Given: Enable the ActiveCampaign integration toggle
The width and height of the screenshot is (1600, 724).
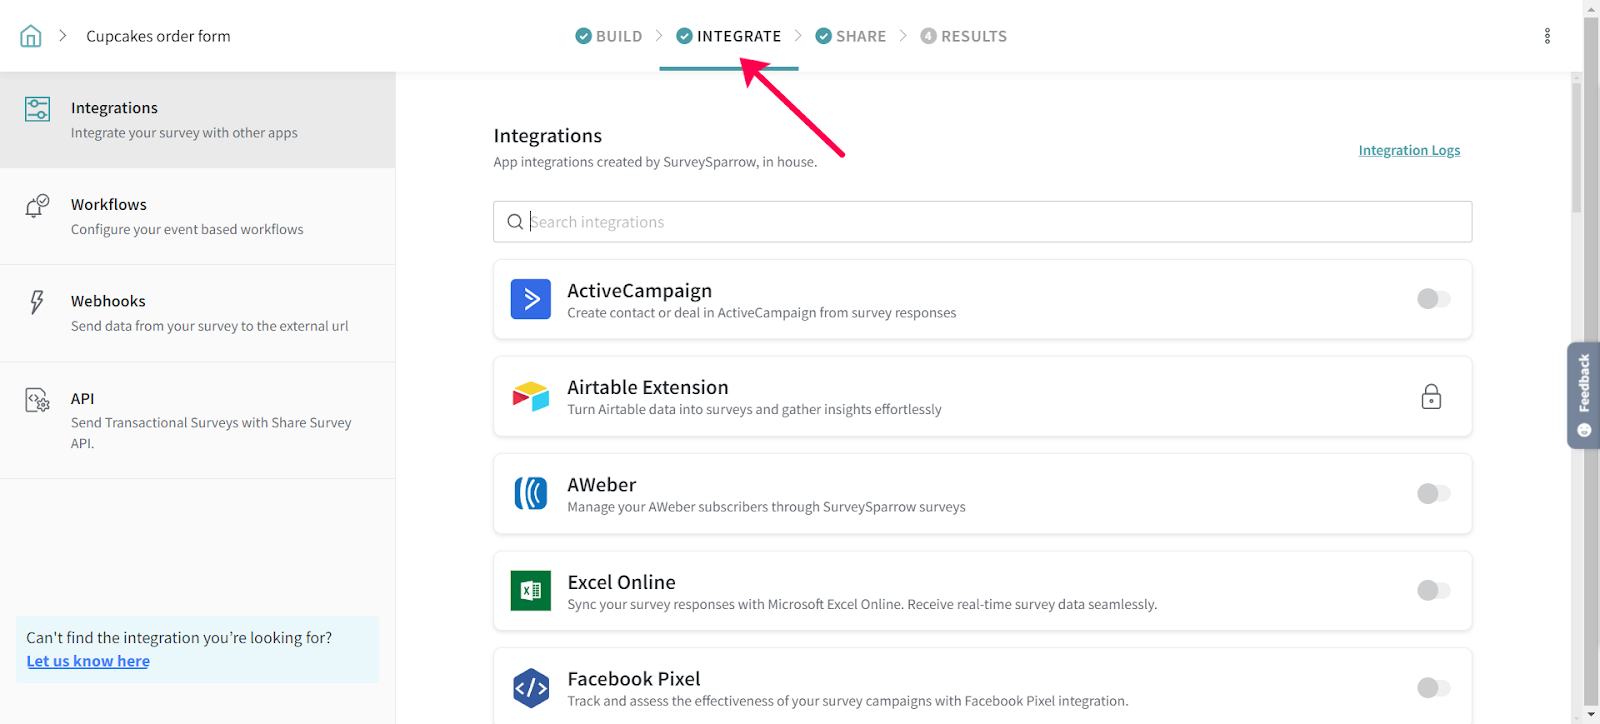Looking at the screenshot, I should (x=1433, y=299).
